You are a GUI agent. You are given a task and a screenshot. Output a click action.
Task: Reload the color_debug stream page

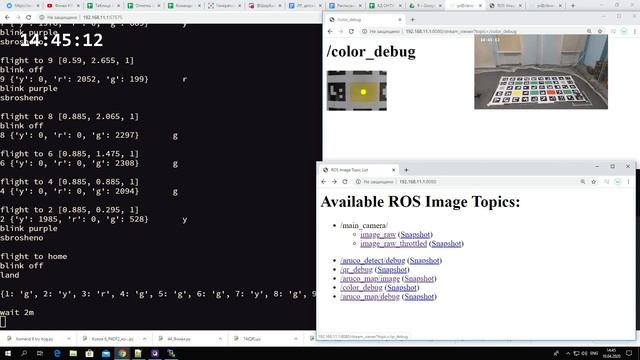click(351, 31)
